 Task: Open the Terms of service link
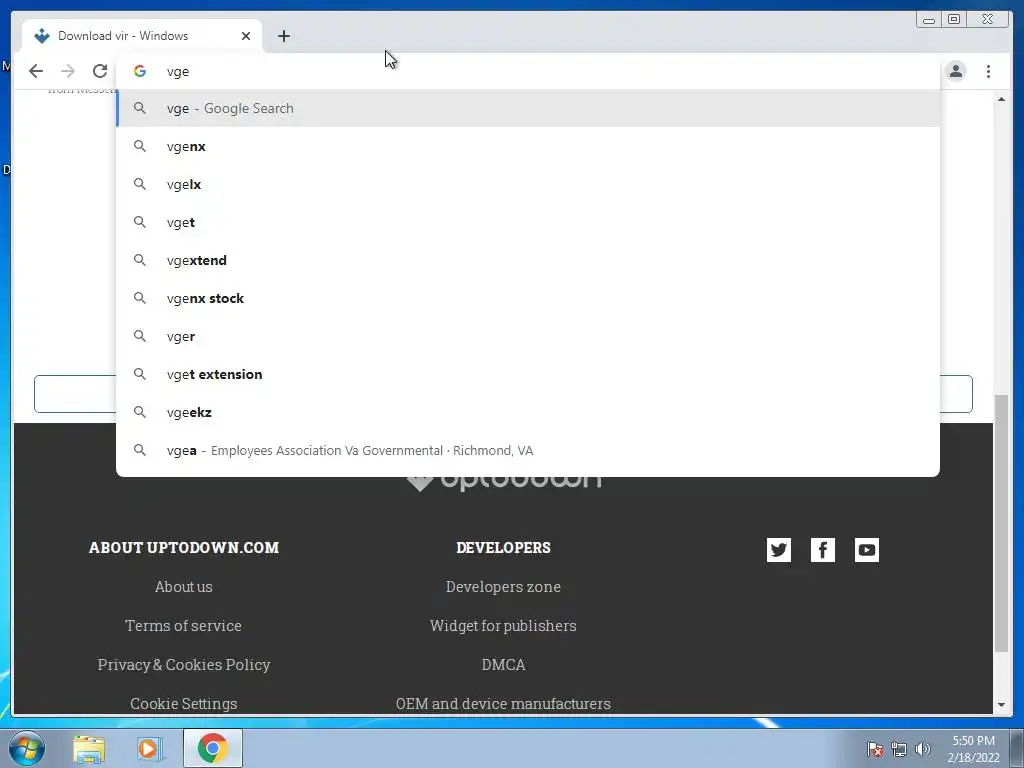[x=184, y=626]
